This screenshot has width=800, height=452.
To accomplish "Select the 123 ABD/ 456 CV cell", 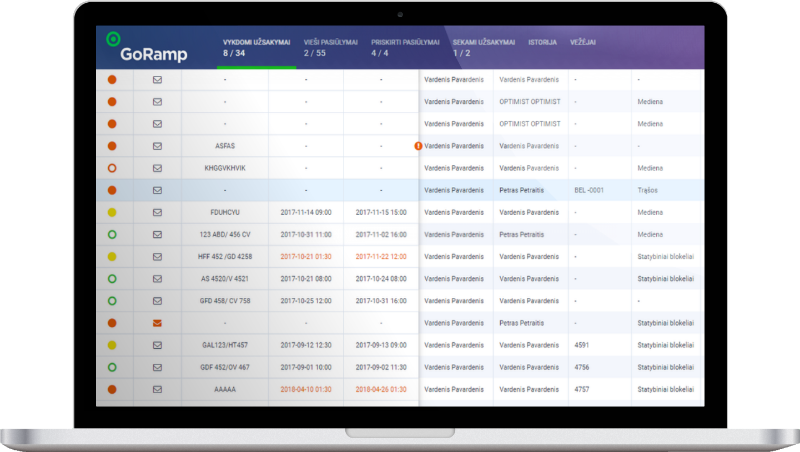I will point(225,235).
